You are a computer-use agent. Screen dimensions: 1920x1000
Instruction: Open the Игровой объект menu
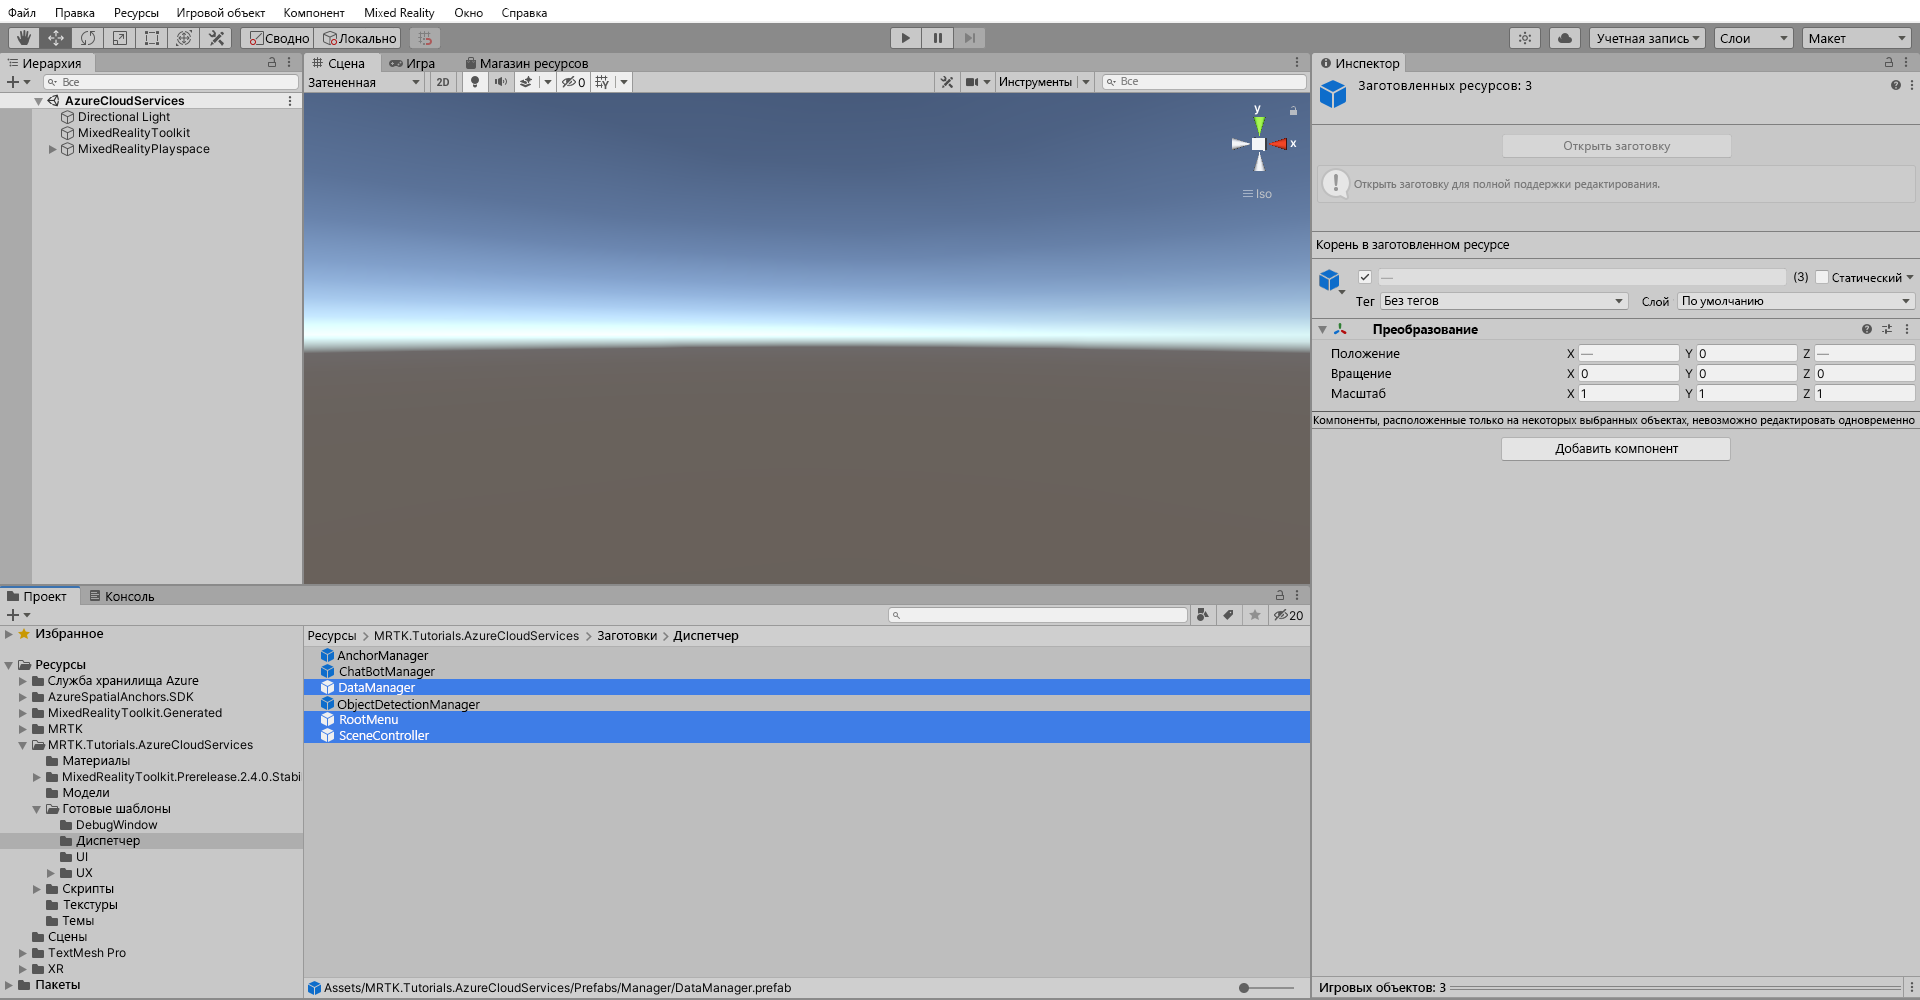click(221, 13)
